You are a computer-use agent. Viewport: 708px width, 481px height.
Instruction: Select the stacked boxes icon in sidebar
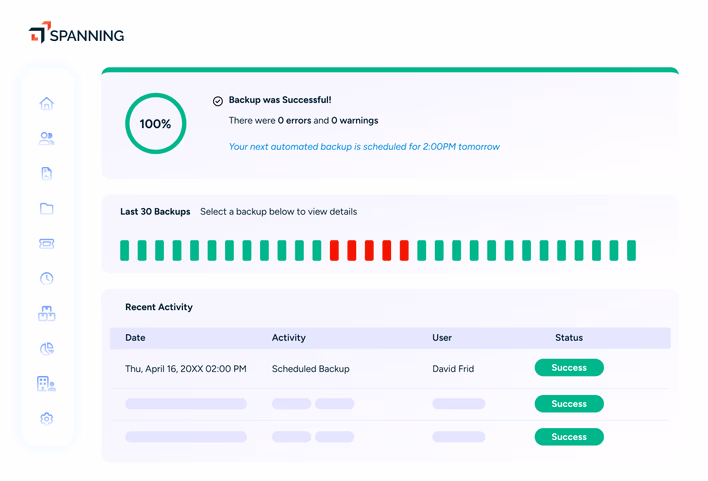click(x=47, y=313)
